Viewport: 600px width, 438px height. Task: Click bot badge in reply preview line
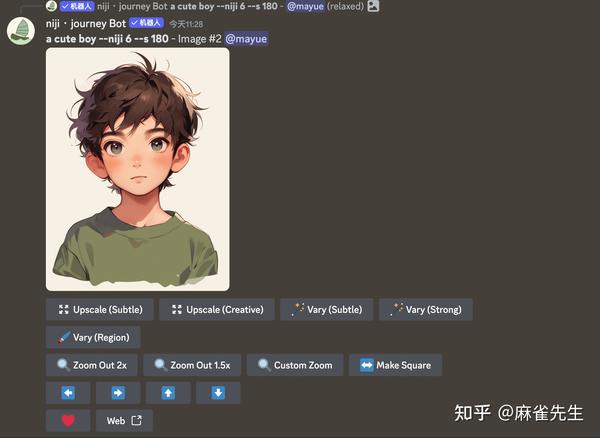[77, 6]
